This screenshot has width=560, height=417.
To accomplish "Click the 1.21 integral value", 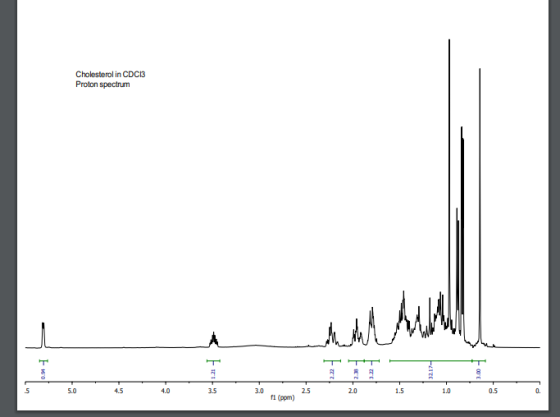I will click(x=214, y=373).
